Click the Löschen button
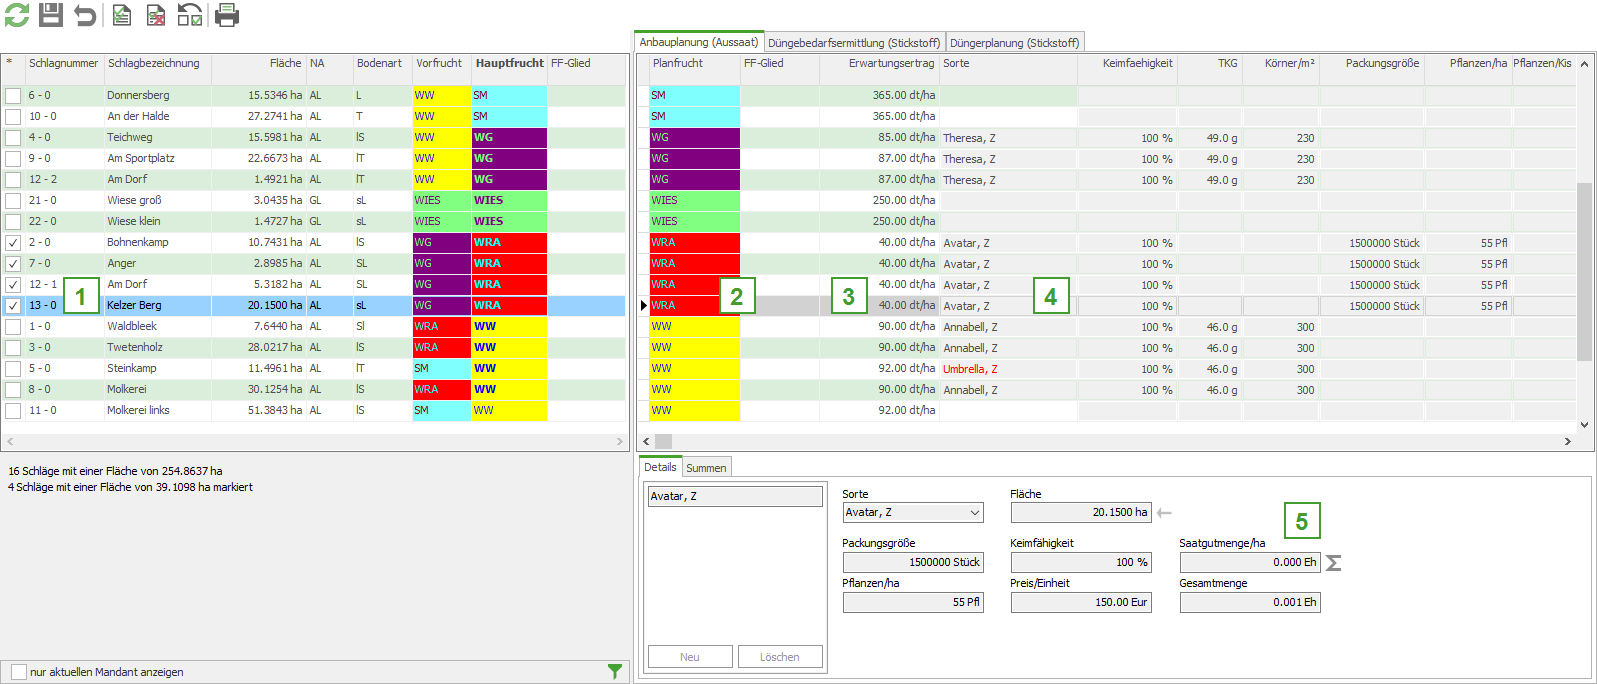 tap(779, 657)
